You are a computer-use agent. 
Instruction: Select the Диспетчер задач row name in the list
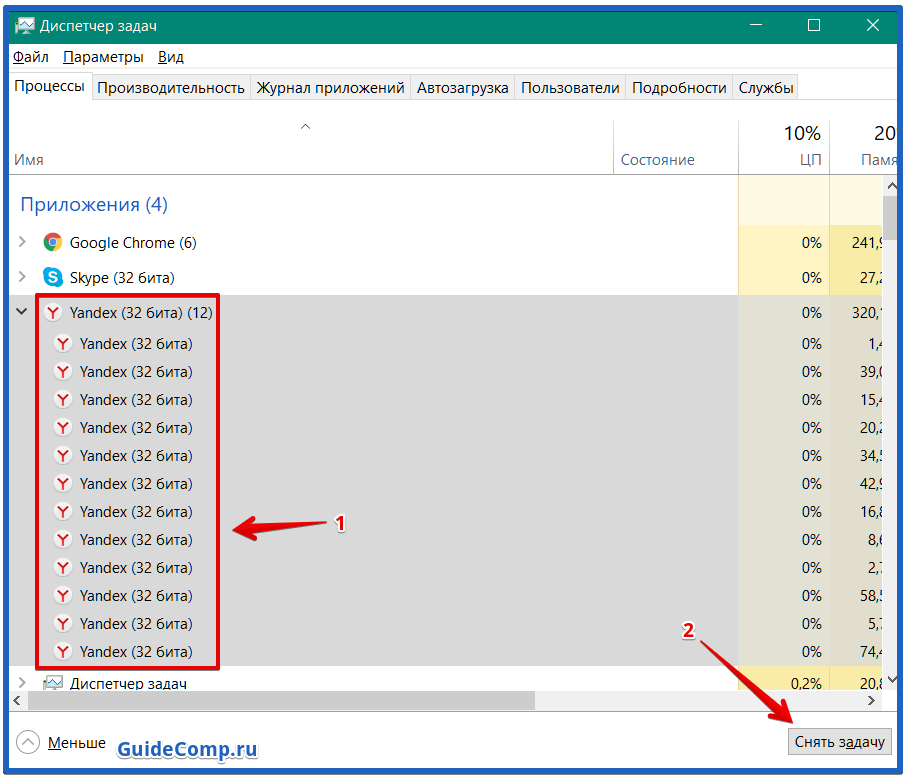pyautogui.click(x=128, y=683)
